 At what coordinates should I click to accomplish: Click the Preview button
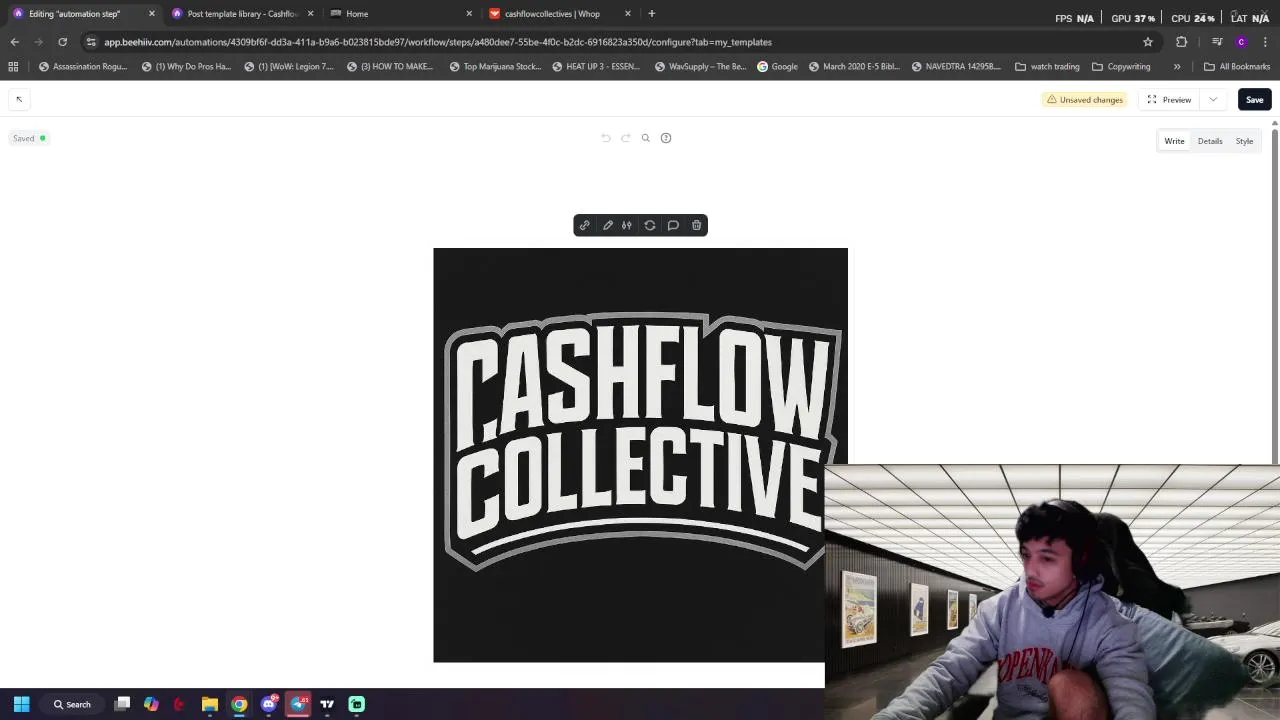click(1169, 99)
